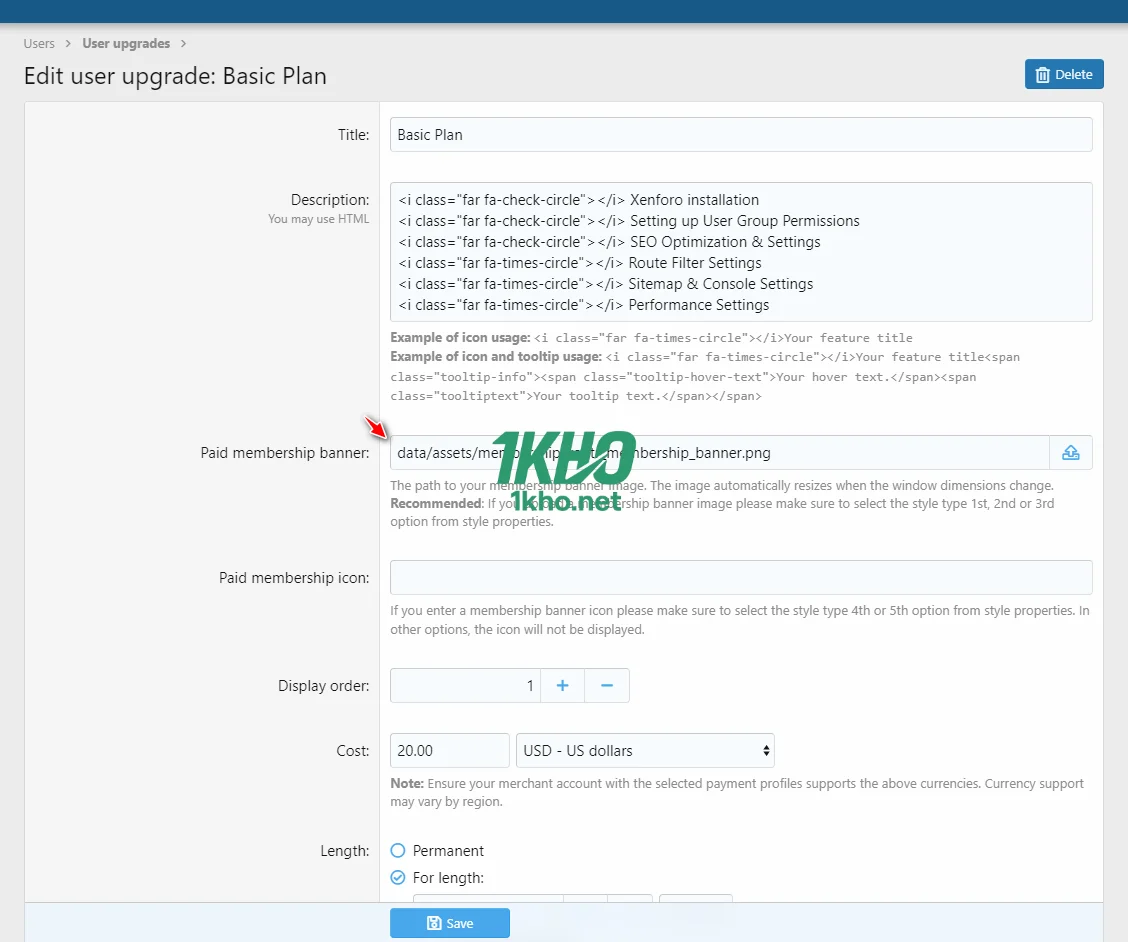Click the minus icon for Display order
The image size is (1128, 942).
[x=607, y=685]
